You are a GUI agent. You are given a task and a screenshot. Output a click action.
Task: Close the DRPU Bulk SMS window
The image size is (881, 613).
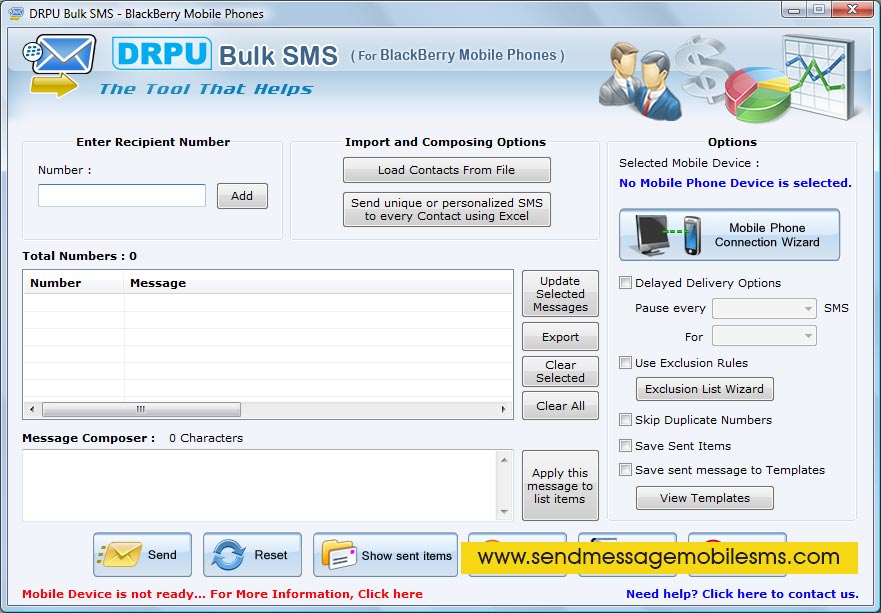point(852,10)
